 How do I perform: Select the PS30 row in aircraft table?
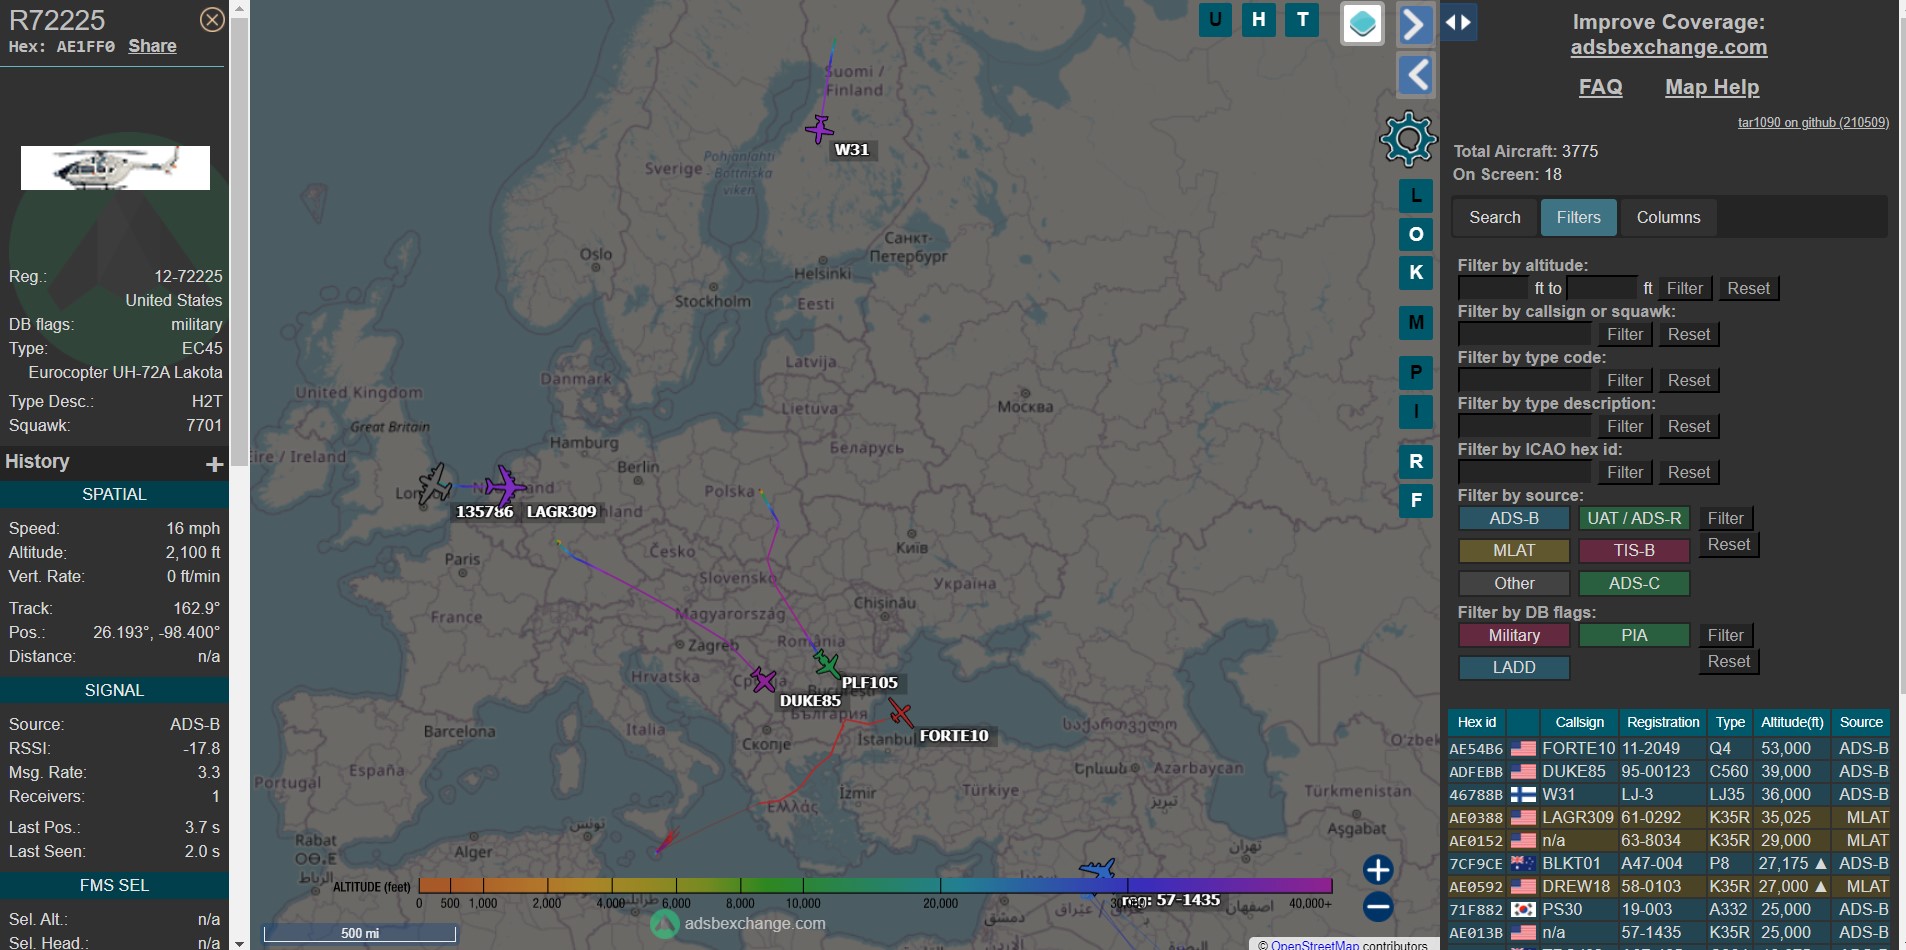point(1668,909)
